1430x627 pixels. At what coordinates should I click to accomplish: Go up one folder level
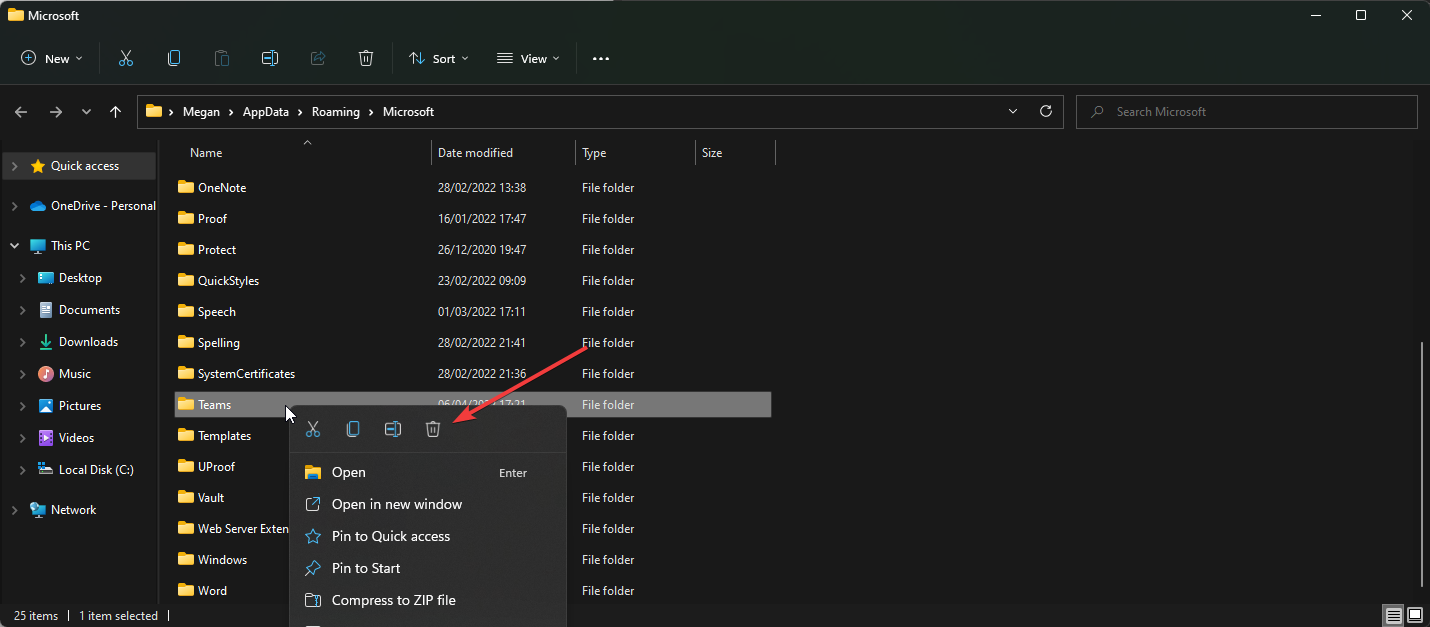[116, 112]
